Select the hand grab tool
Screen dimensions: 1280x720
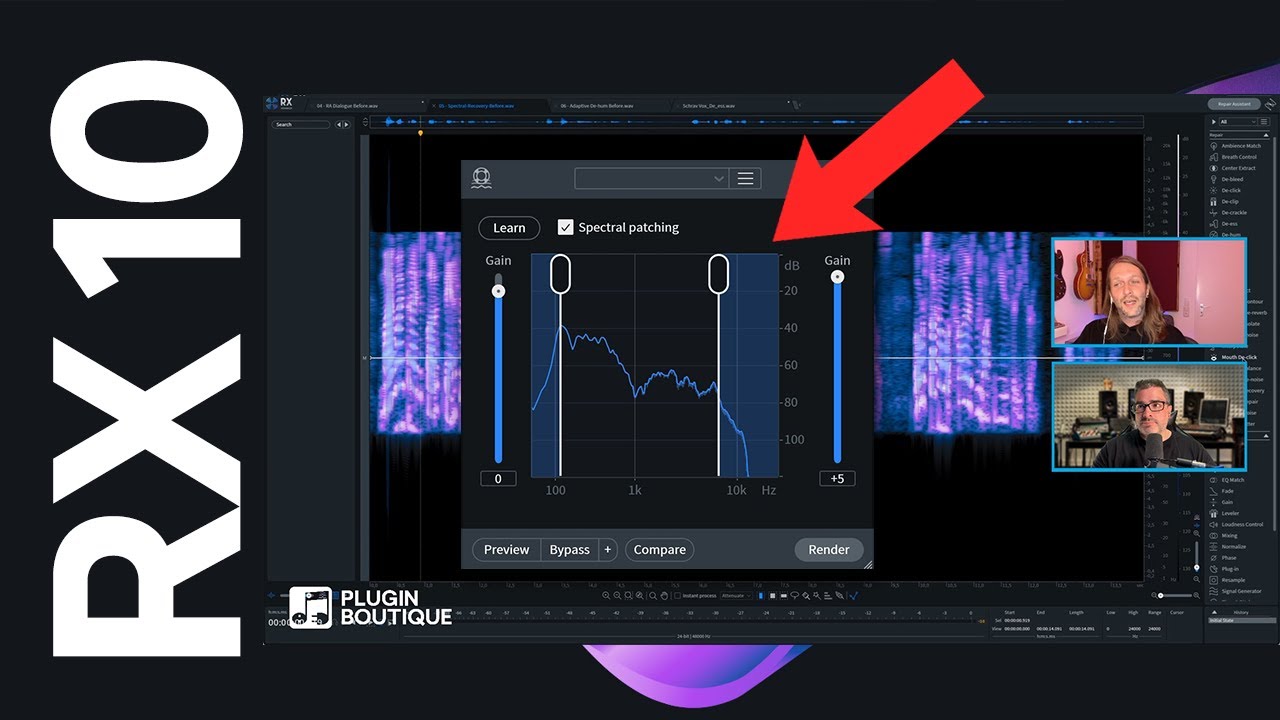(664, 596)
